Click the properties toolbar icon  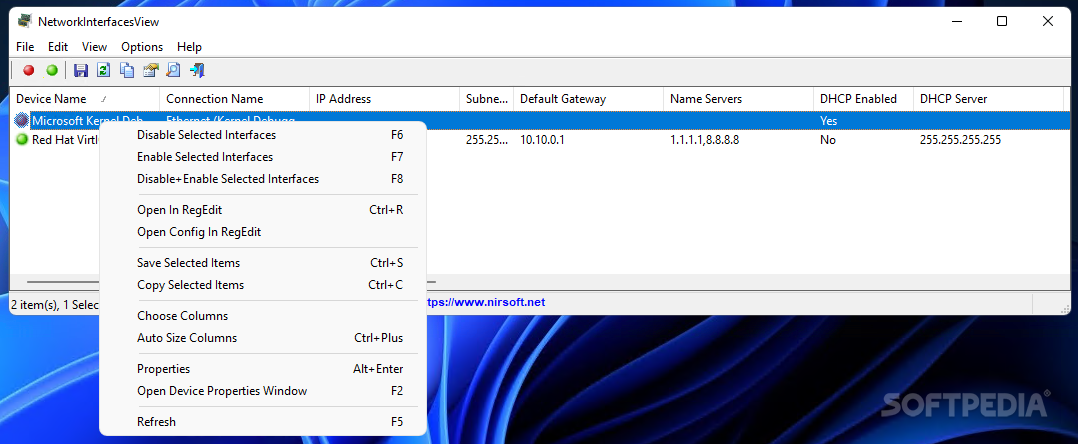point(151,70)
